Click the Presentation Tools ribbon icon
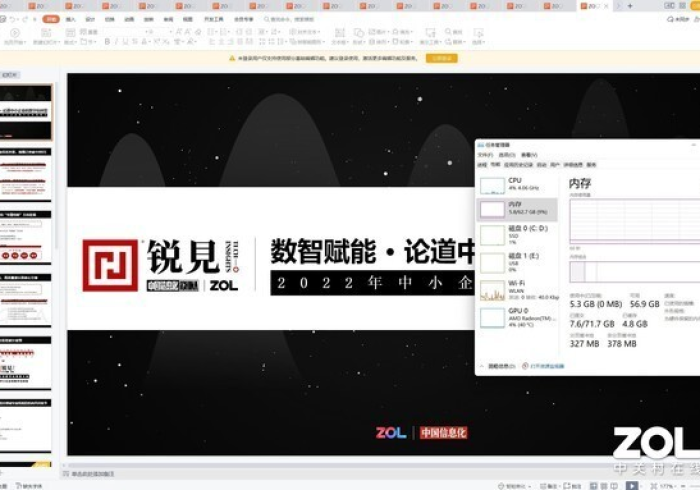700x490 pixels. click(x=430, y=33)
